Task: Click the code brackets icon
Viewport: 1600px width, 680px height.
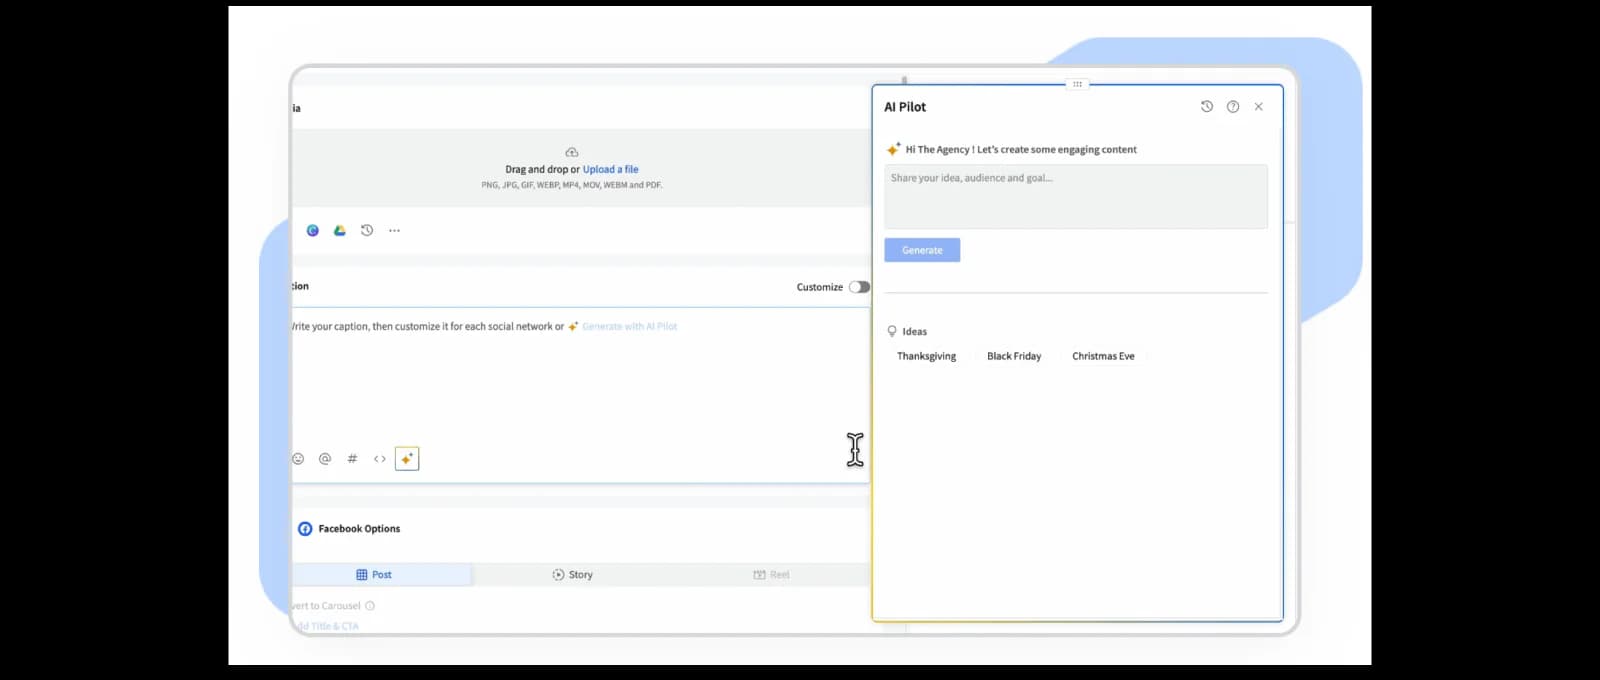Action: pos(380,459)
